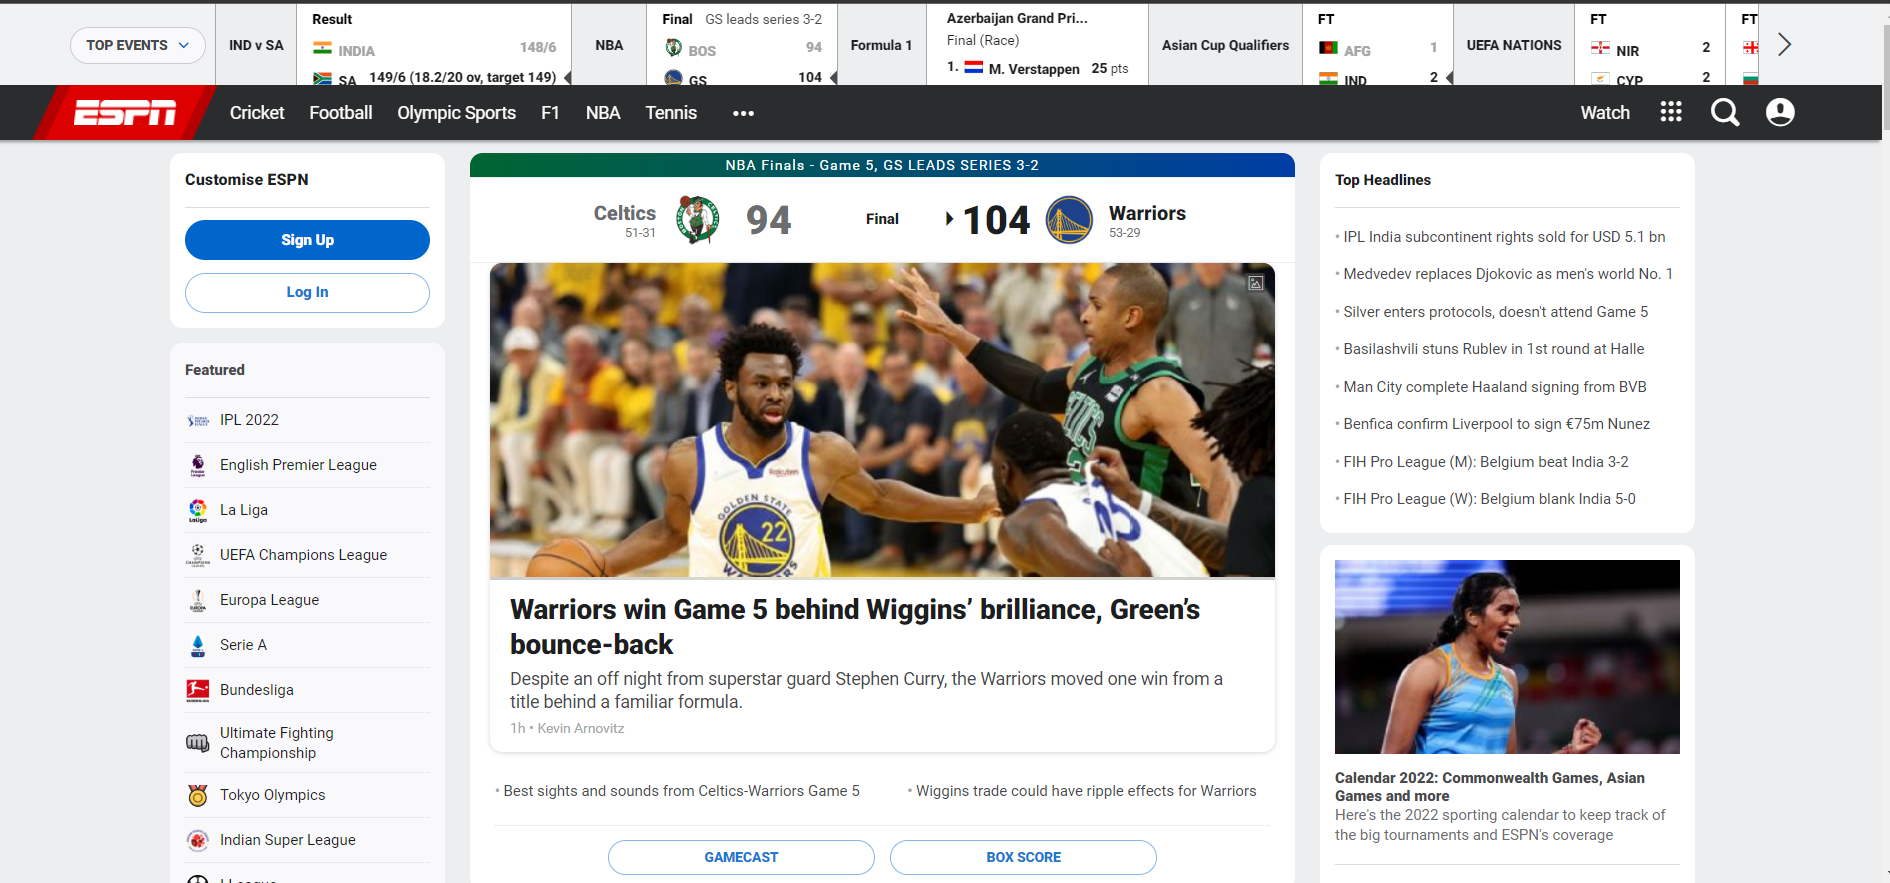Image resolution: width=1890 pixels, height=883 pixels.
Task: Click the Afghanistan flag in scoreboard
Action: point(1328,48)
